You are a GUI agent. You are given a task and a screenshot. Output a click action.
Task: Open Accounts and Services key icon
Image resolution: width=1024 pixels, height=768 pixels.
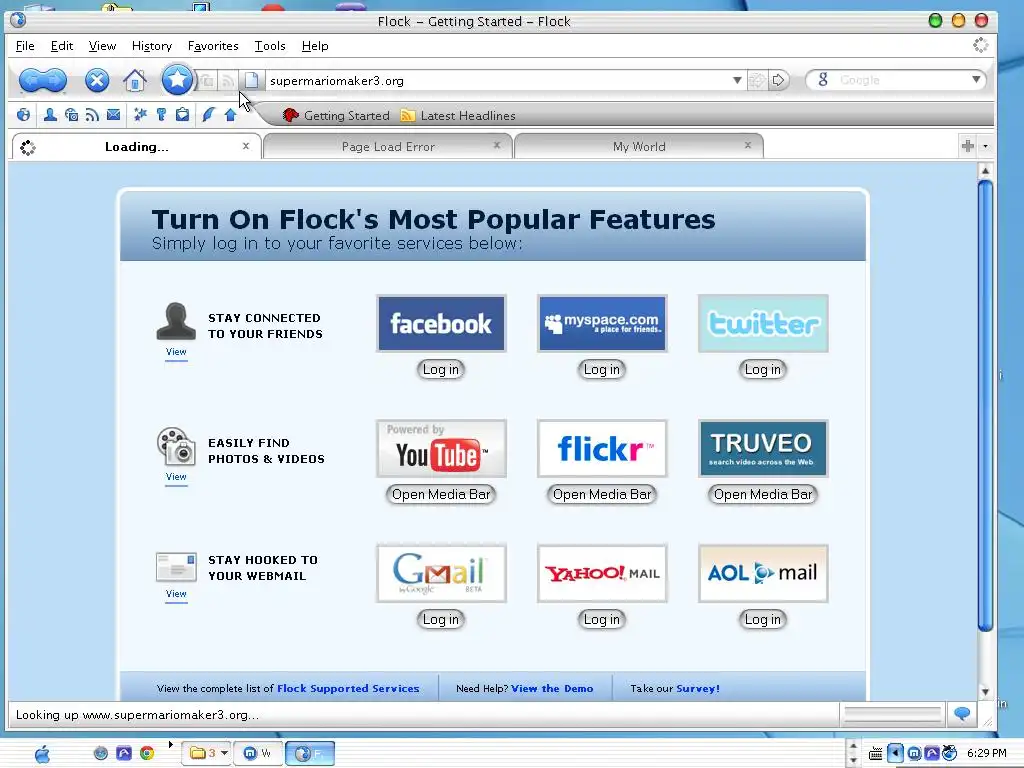161,115
